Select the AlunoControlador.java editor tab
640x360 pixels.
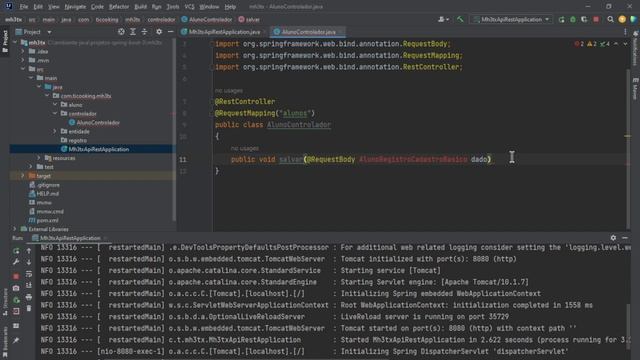point(309,32)
